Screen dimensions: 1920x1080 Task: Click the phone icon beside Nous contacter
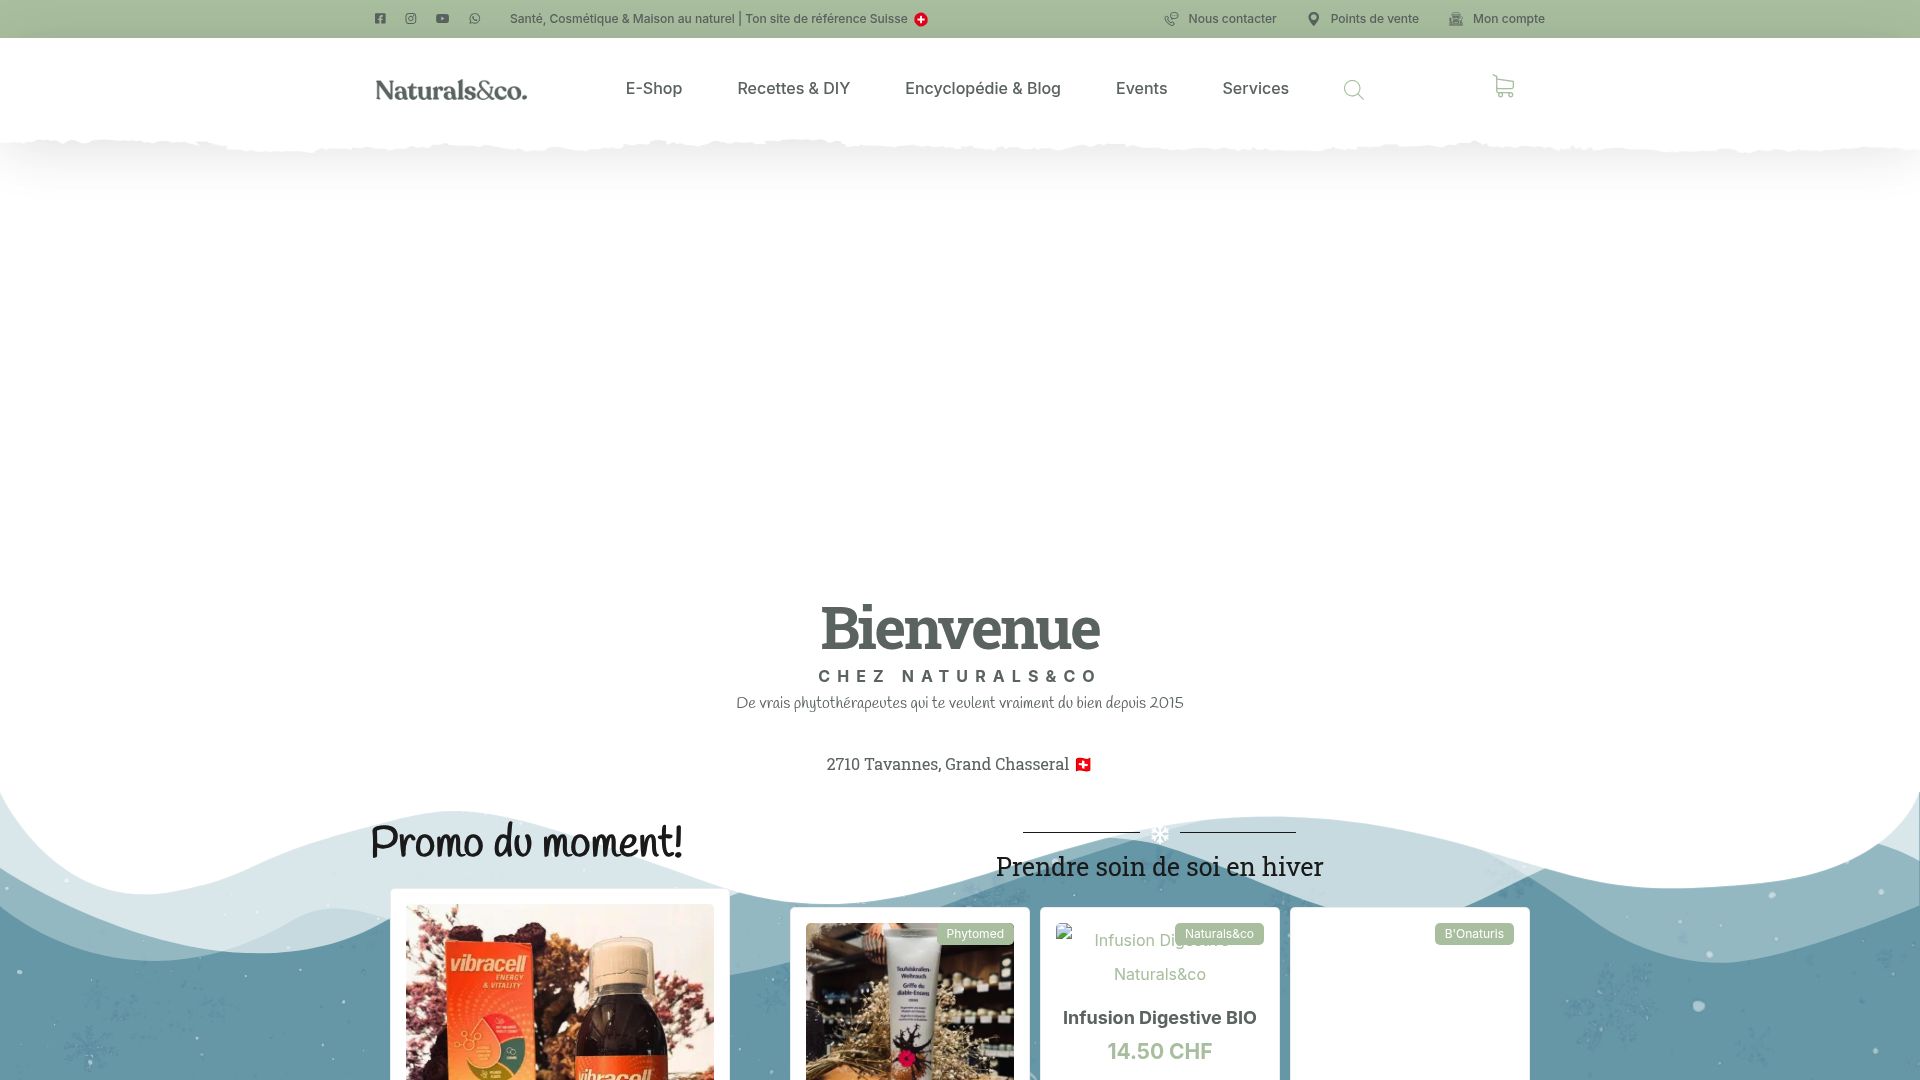[1170, 18]
